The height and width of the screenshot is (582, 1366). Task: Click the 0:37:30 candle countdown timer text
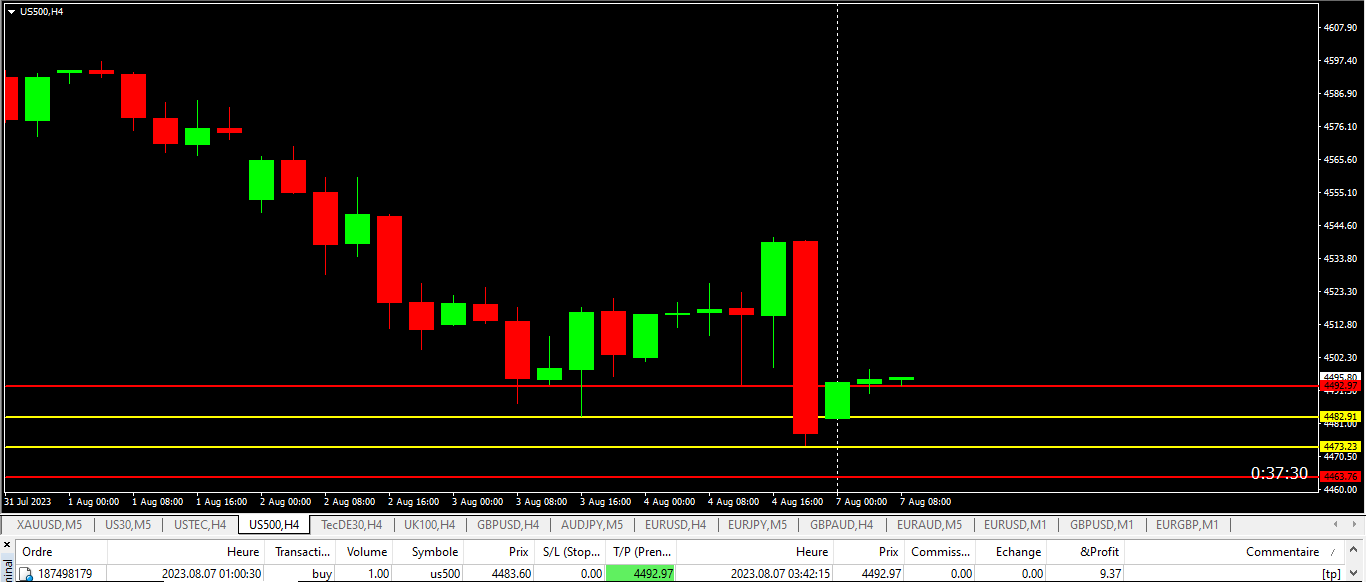pos(1279,473)
